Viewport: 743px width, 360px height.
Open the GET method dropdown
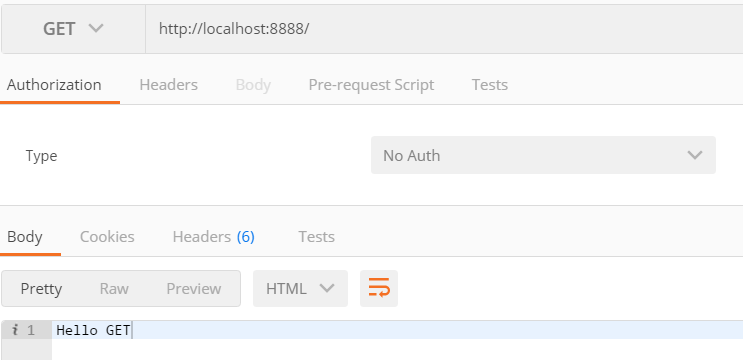click(x=73, y=29)
